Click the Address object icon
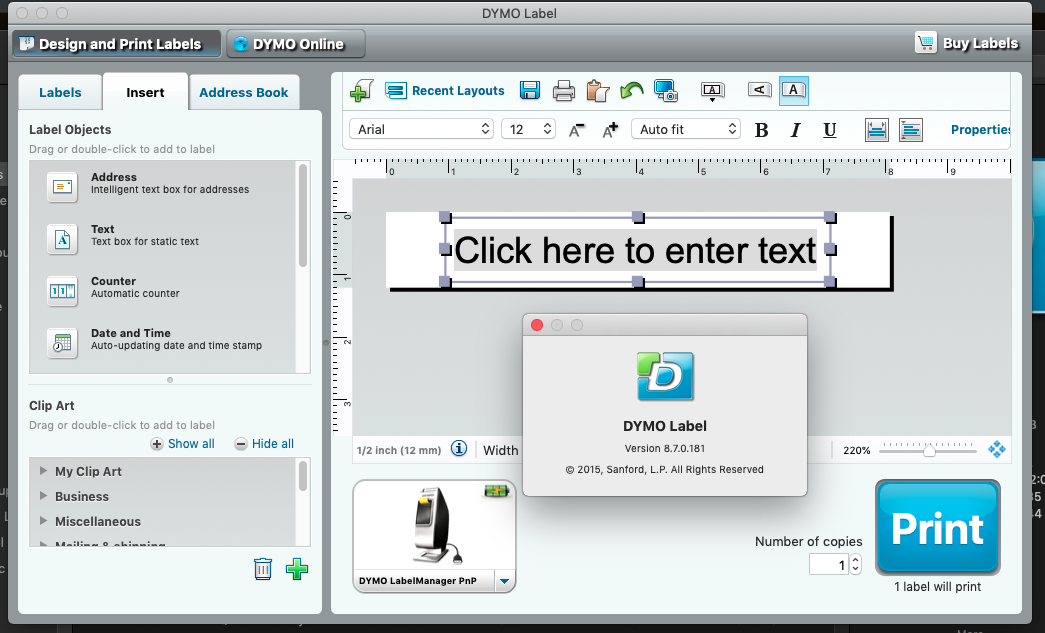The image size is (1045, 633). 63,187
